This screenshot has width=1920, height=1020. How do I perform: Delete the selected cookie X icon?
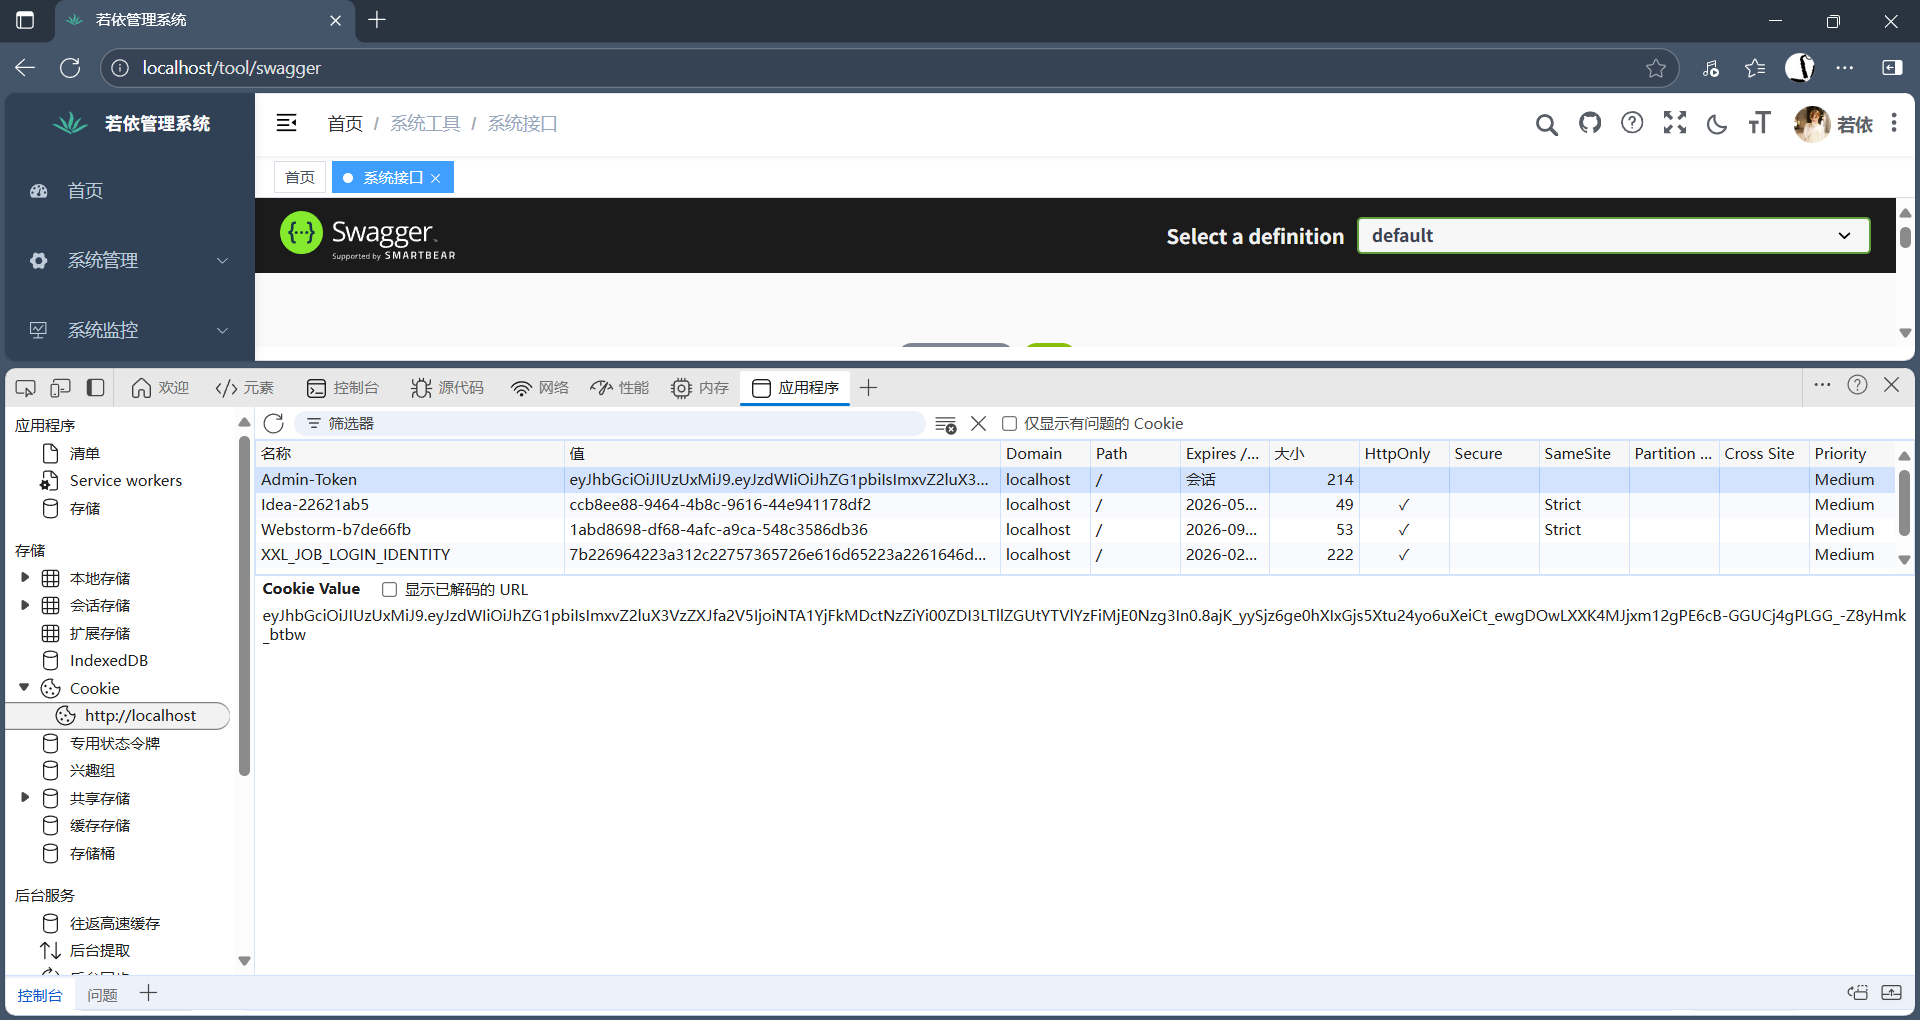pos(979,424)
